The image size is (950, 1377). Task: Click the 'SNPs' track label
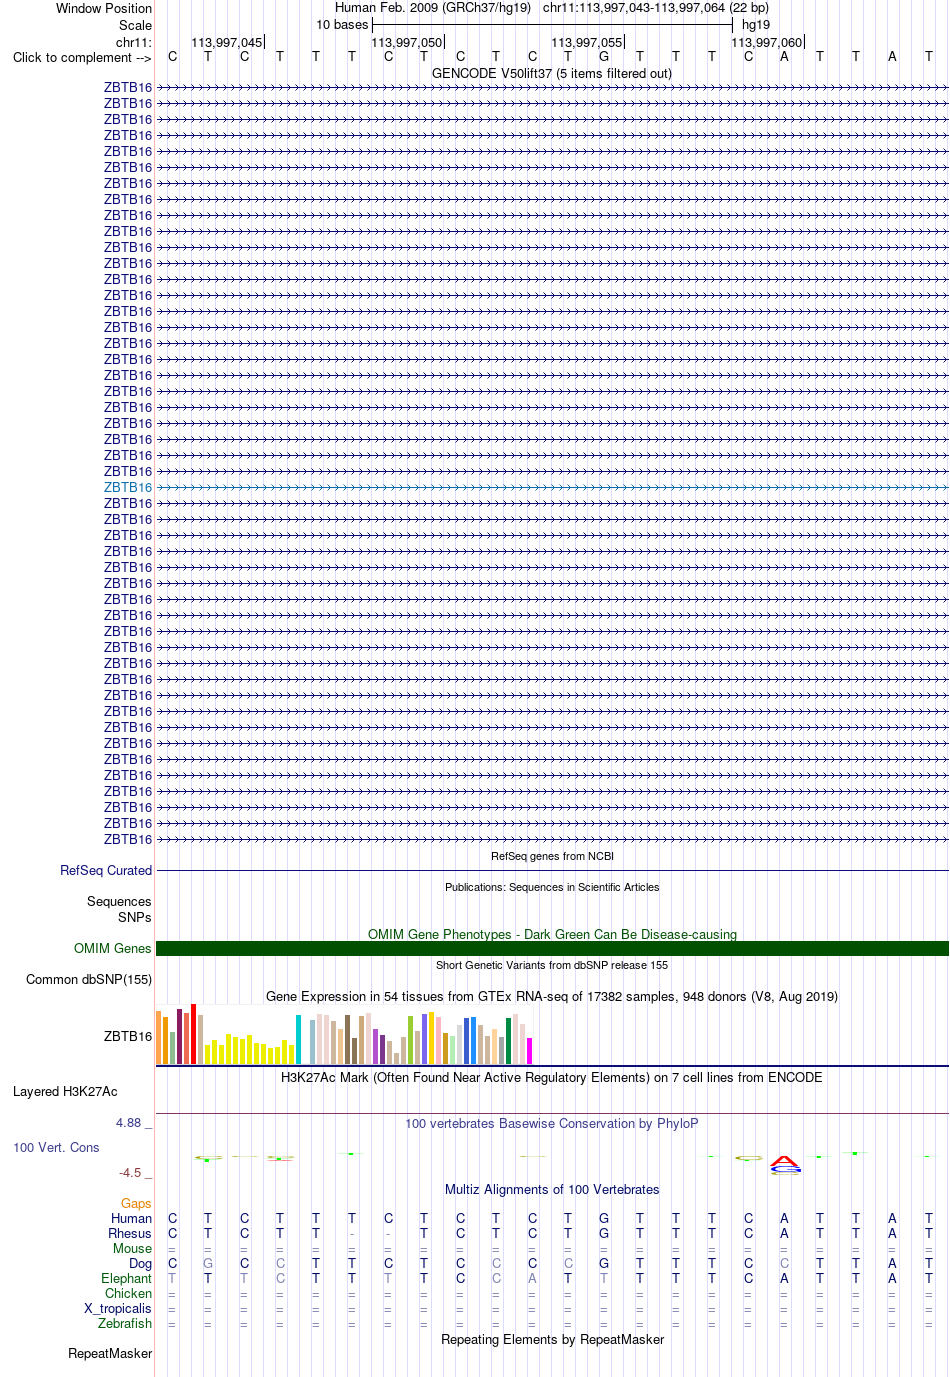pos(135,917)
